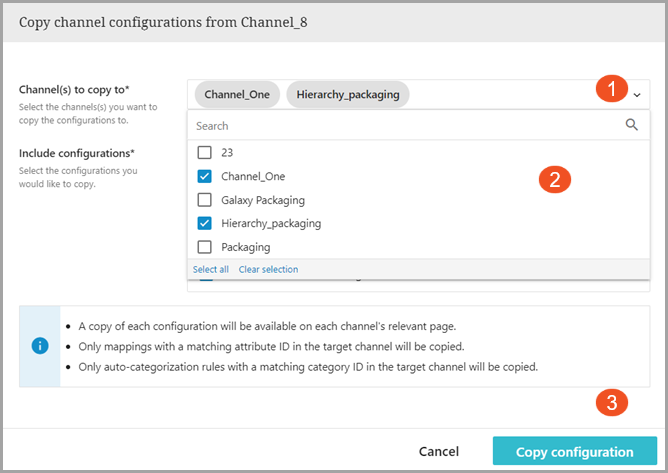Screen dimensions: 668x473
Task: Click the blue info icon beside the notes
Action: click(40, 346)
